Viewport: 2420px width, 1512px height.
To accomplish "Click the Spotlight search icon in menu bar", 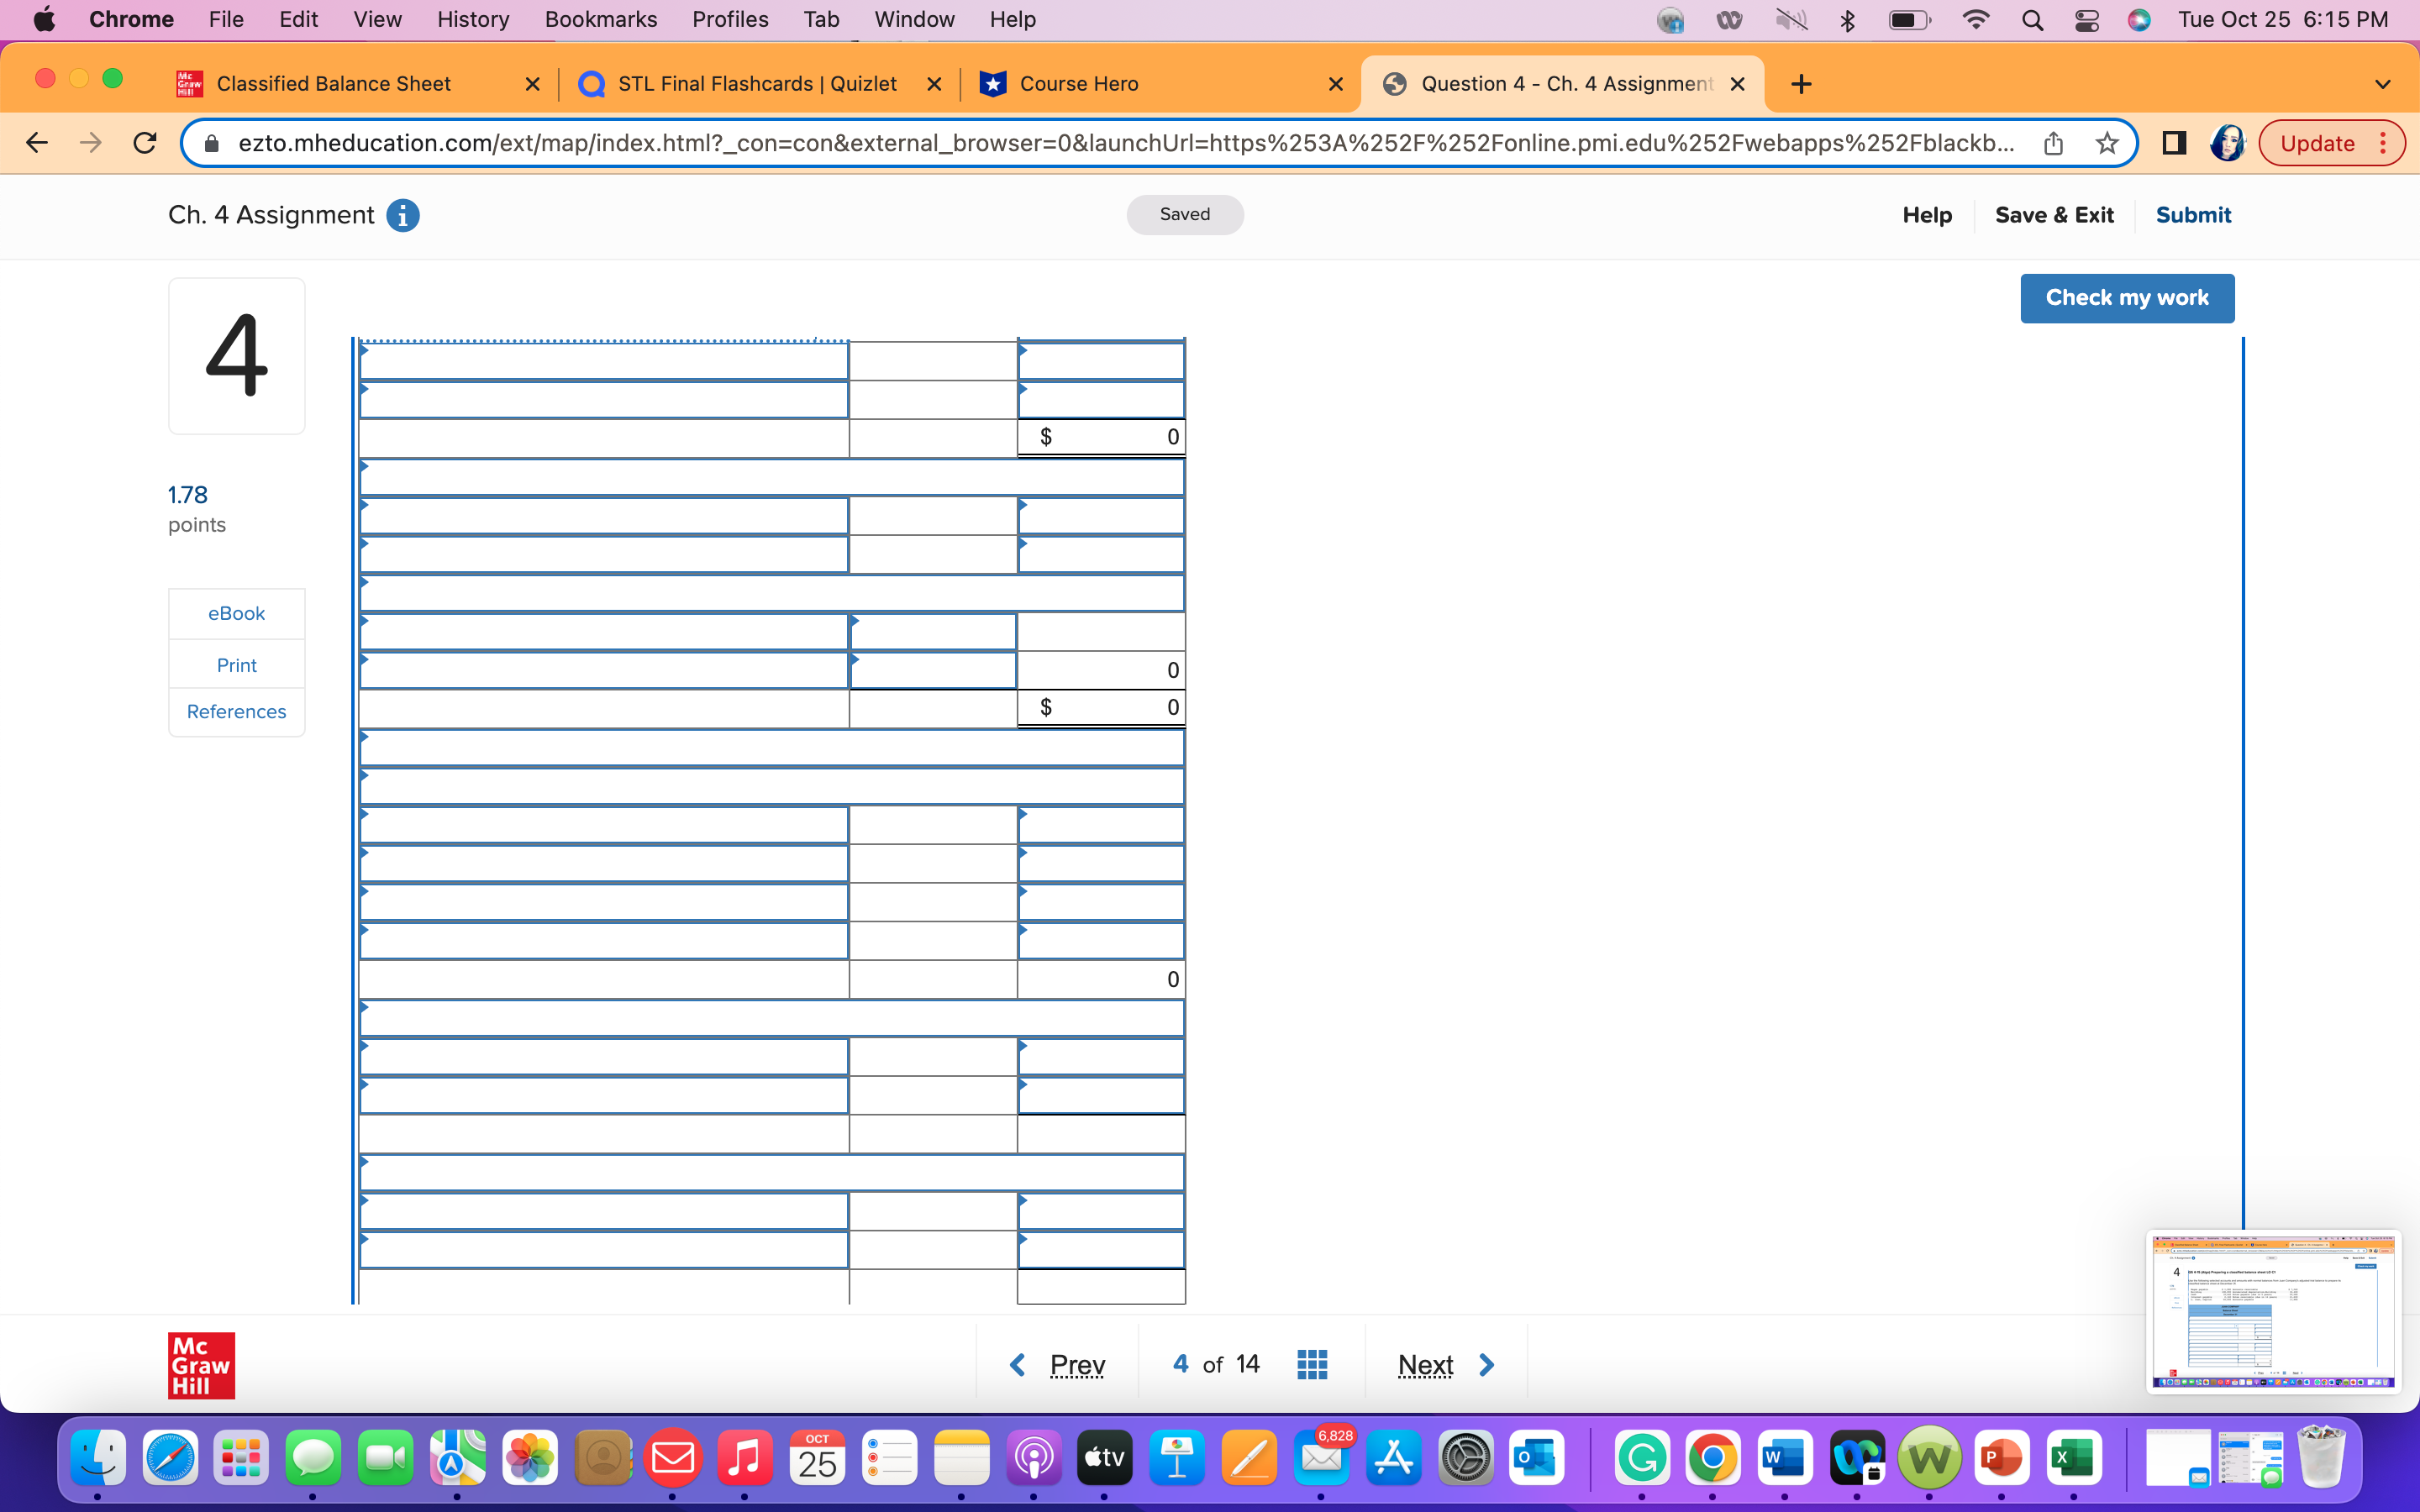I will click(x=2032, y=19).
